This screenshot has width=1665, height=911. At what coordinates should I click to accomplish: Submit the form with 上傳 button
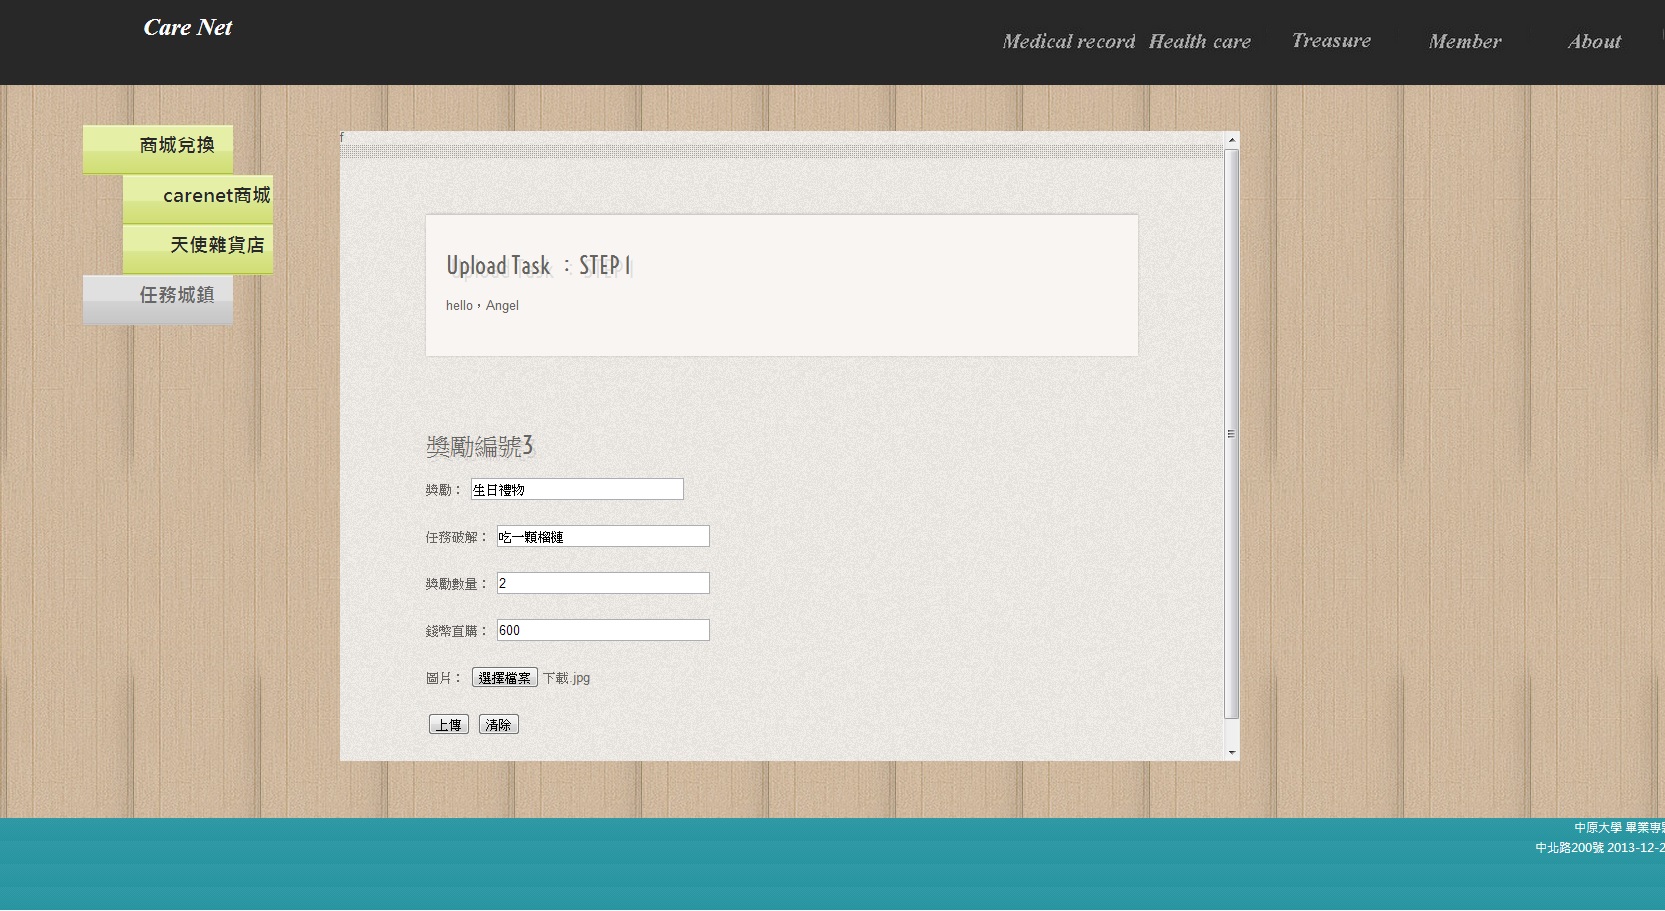coord(448,725)
